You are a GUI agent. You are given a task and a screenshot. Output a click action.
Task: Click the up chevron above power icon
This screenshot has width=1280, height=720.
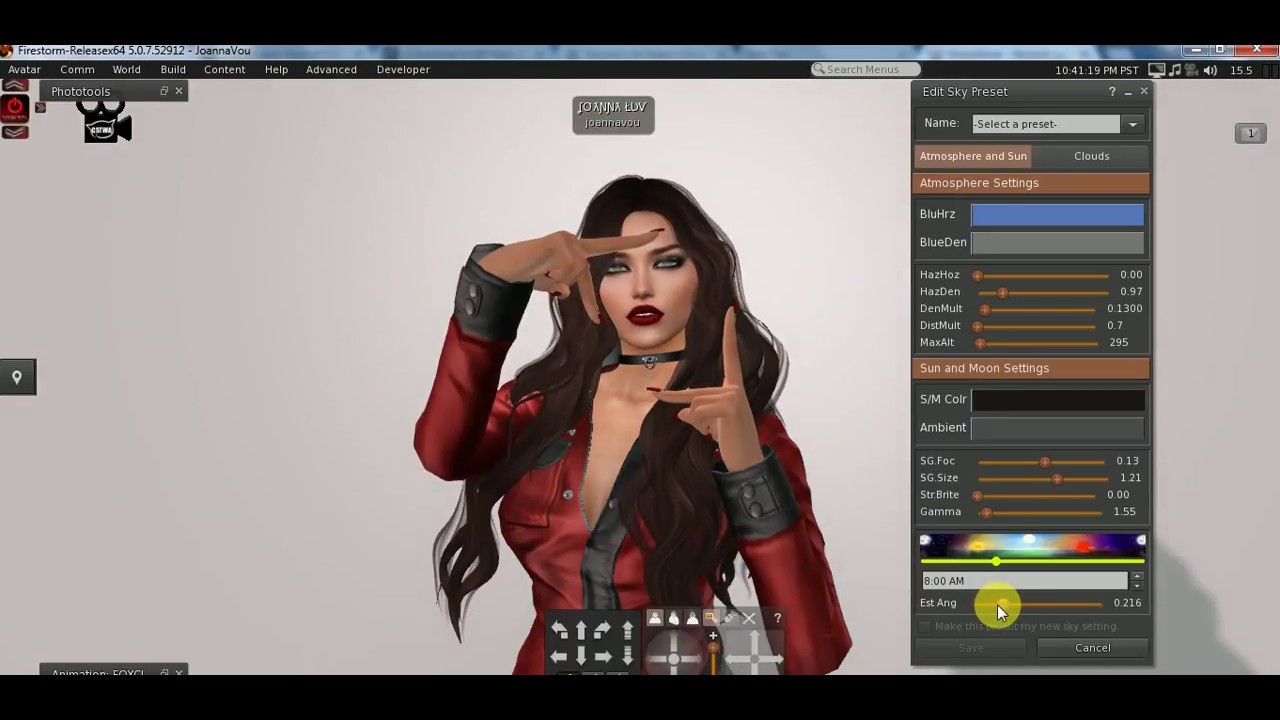(x=14, y=85)
